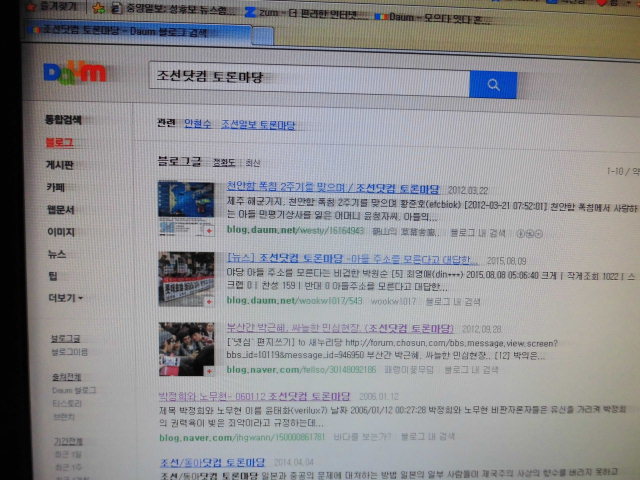Open the Daum logo homepage link
Screen dimensions: 640x480
click(75, 73)
